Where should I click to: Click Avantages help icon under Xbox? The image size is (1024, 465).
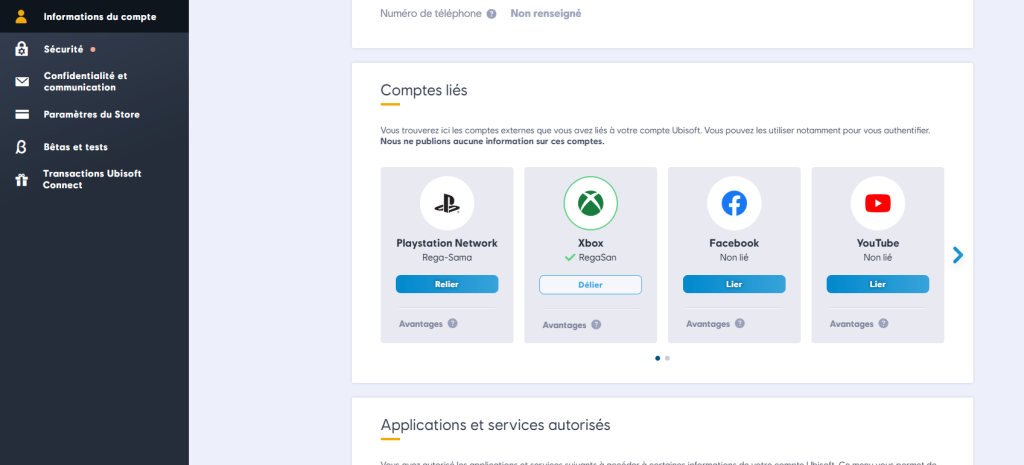(596, 325)
